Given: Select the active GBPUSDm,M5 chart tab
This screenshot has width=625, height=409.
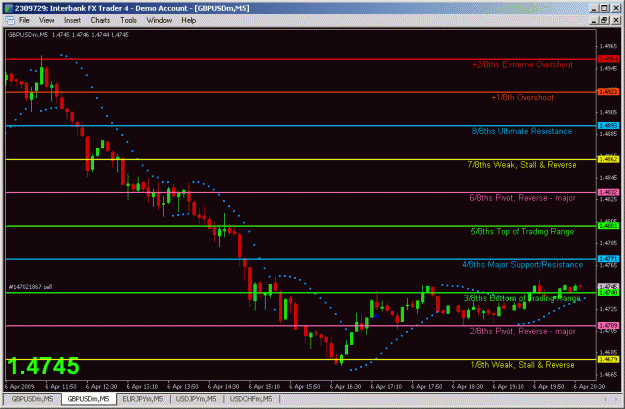Looking at the screenshot, I should pyautogui.click(x=88, y=399).
